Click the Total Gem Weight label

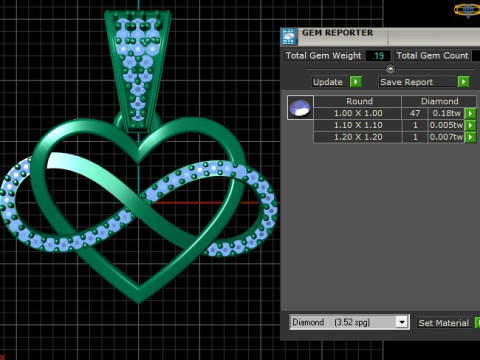coord(323,55)
